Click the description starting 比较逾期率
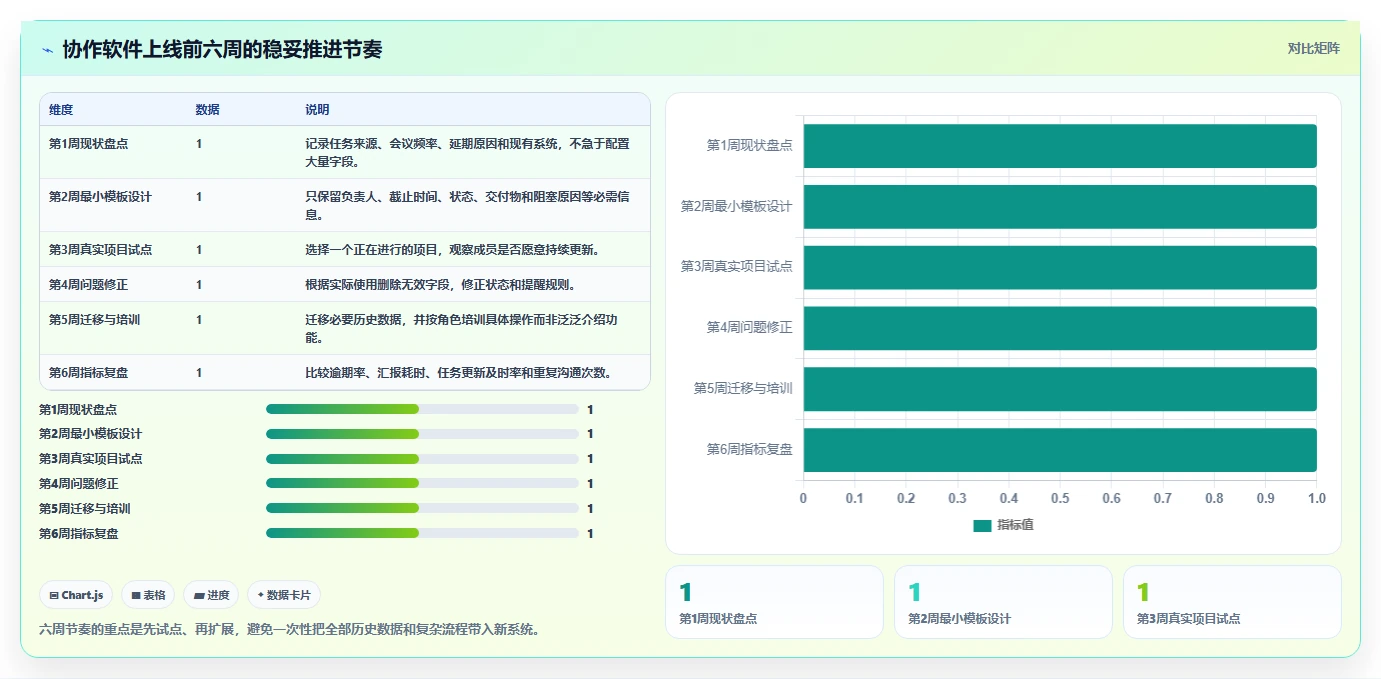This screenshot has width=1381, height=679. pyautogui.click(x=459, y=373)
